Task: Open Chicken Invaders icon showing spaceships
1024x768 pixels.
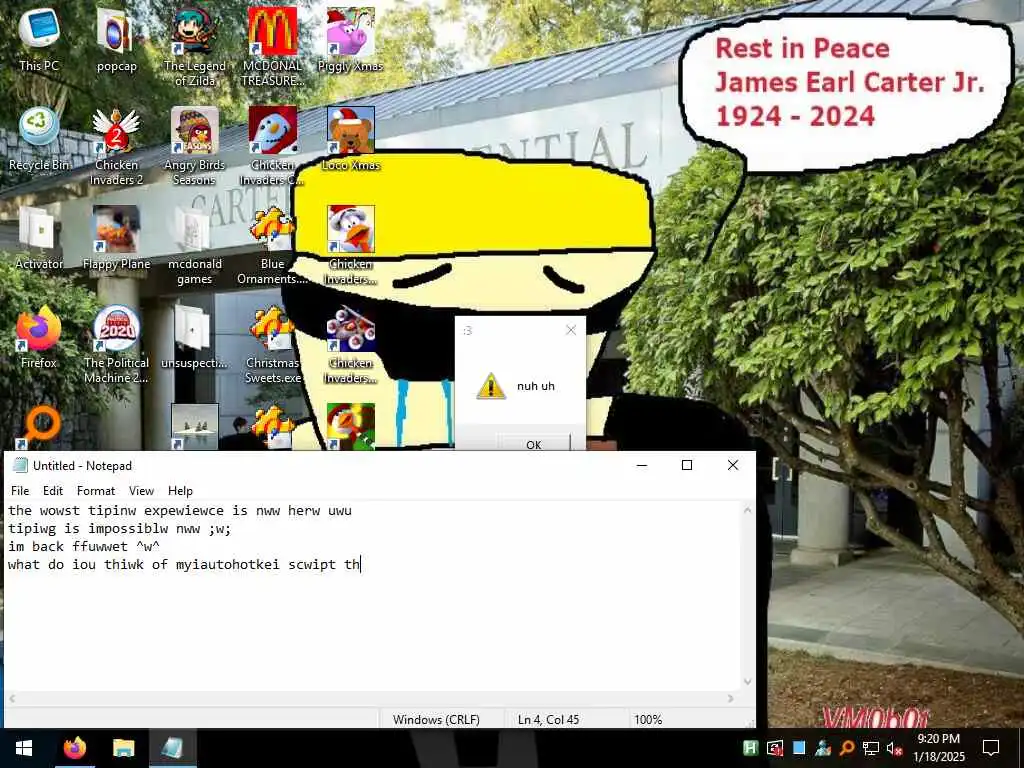Action: tap(350, 344)
